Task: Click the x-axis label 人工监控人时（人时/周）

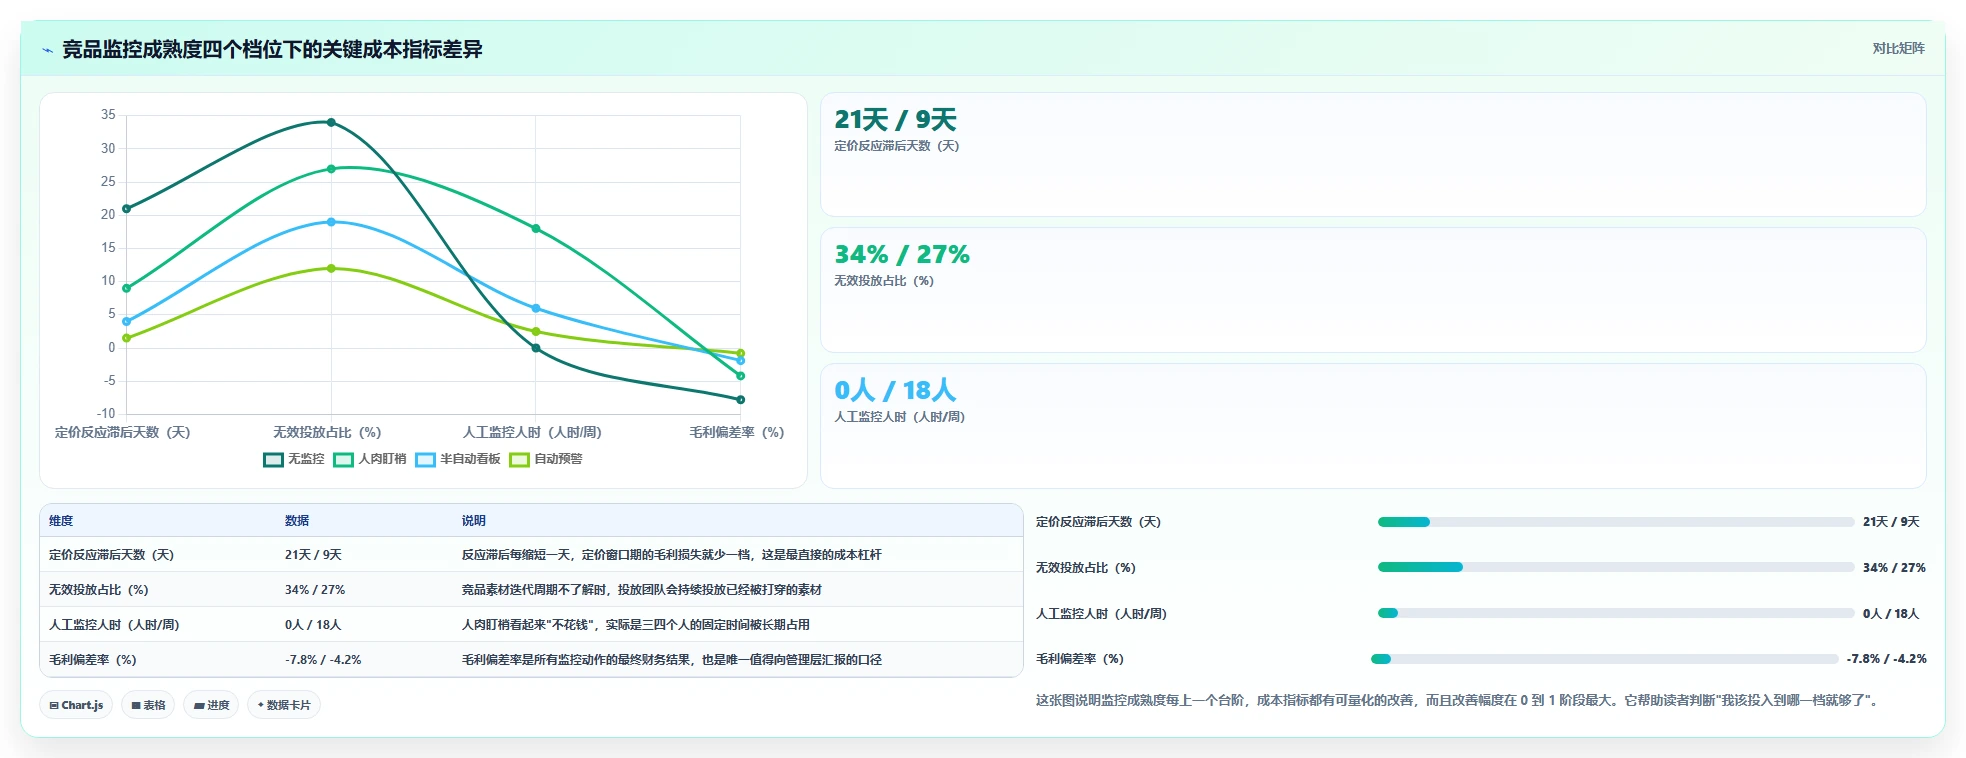Action: point(532,433)
